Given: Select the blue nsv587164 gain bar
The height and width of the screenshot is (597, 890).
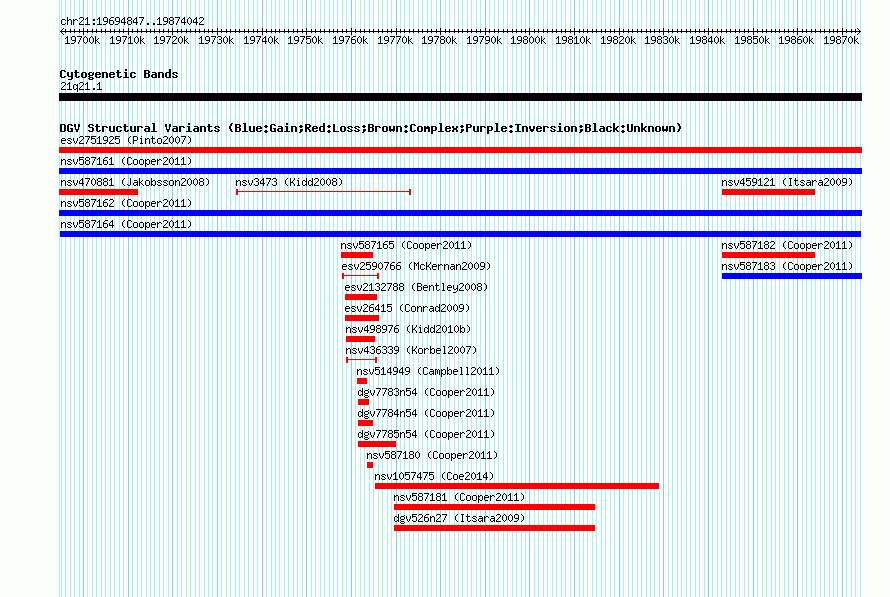Looking at the screenshot, I should point(460,234).
